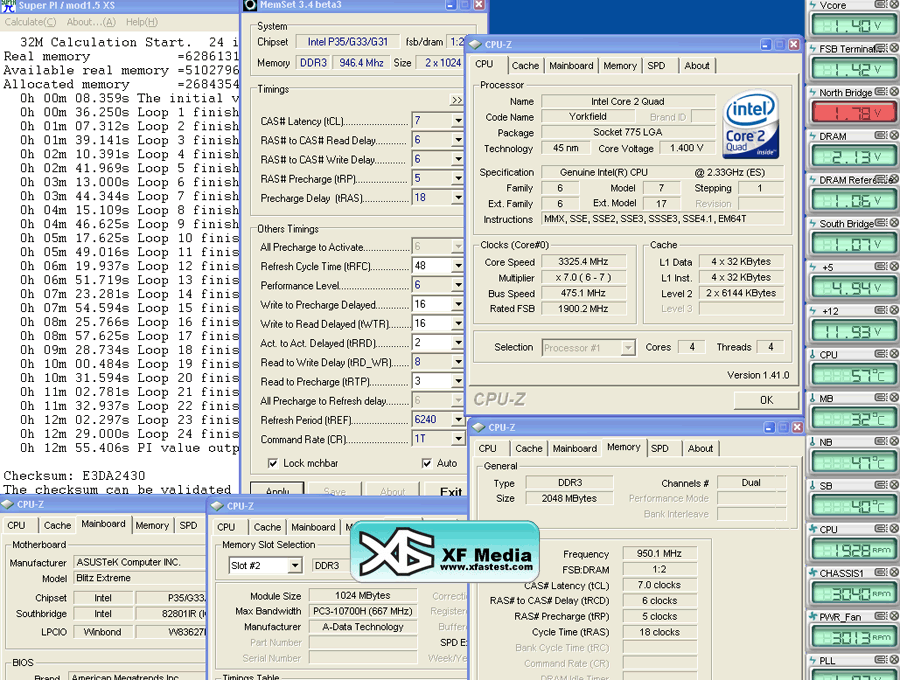Close the PWR_Fan sensor panel
The width and height of the screenshot is (900, 680).
(894, 616)
